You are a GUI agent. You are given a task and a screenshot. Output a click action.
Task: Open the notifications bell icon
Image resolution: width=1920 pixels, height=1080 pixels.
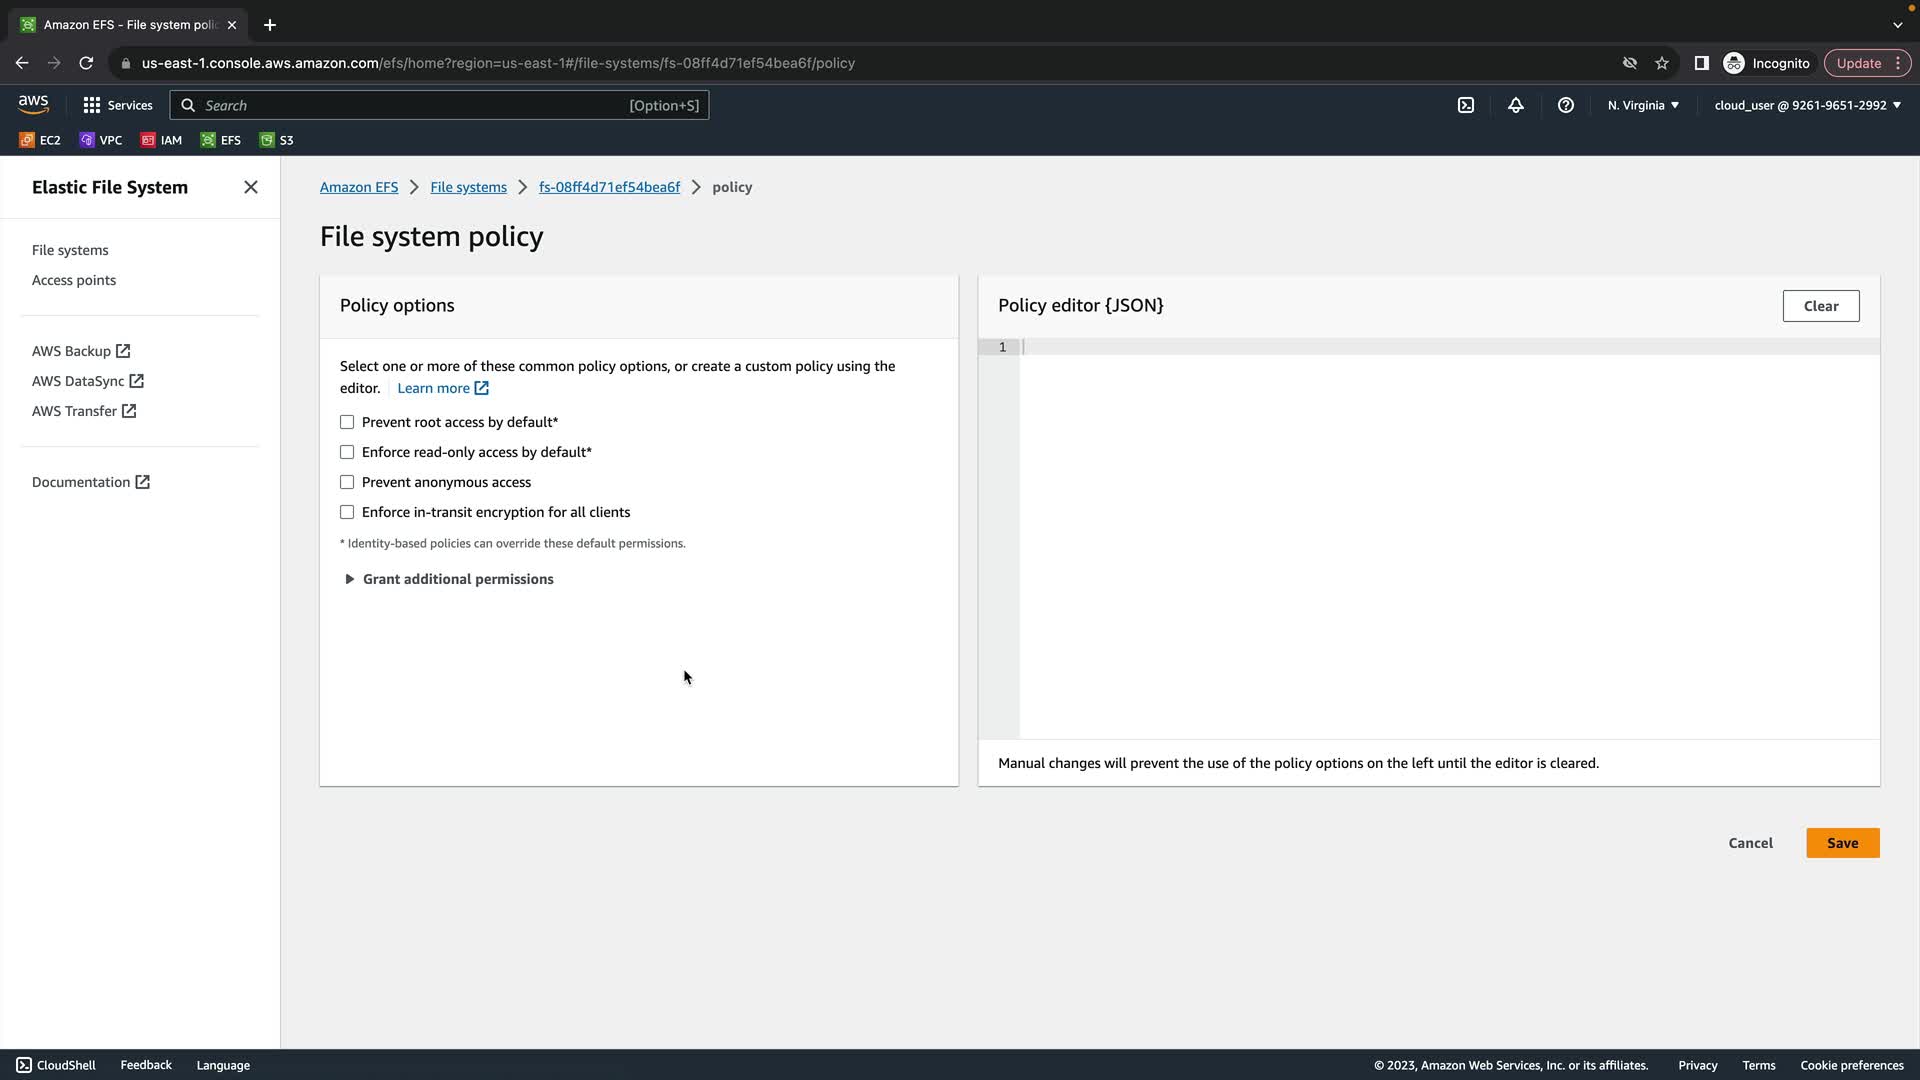coord(1516,105)
